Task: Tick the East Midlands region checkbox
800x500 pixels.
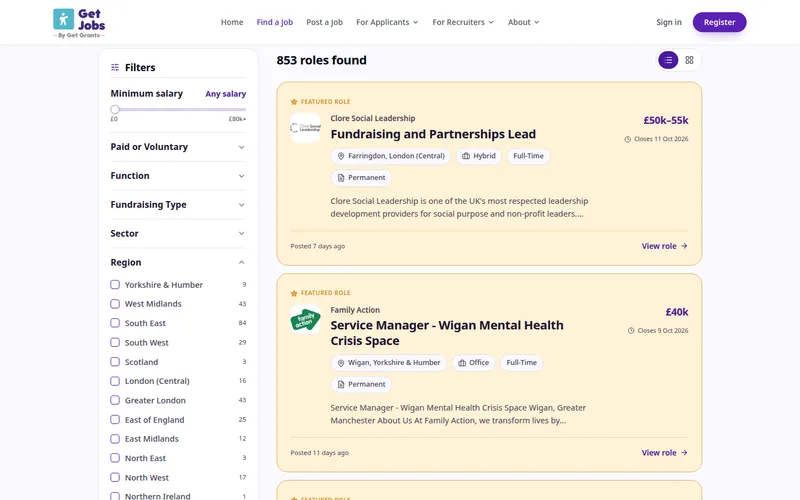Action: click(115, 439)
